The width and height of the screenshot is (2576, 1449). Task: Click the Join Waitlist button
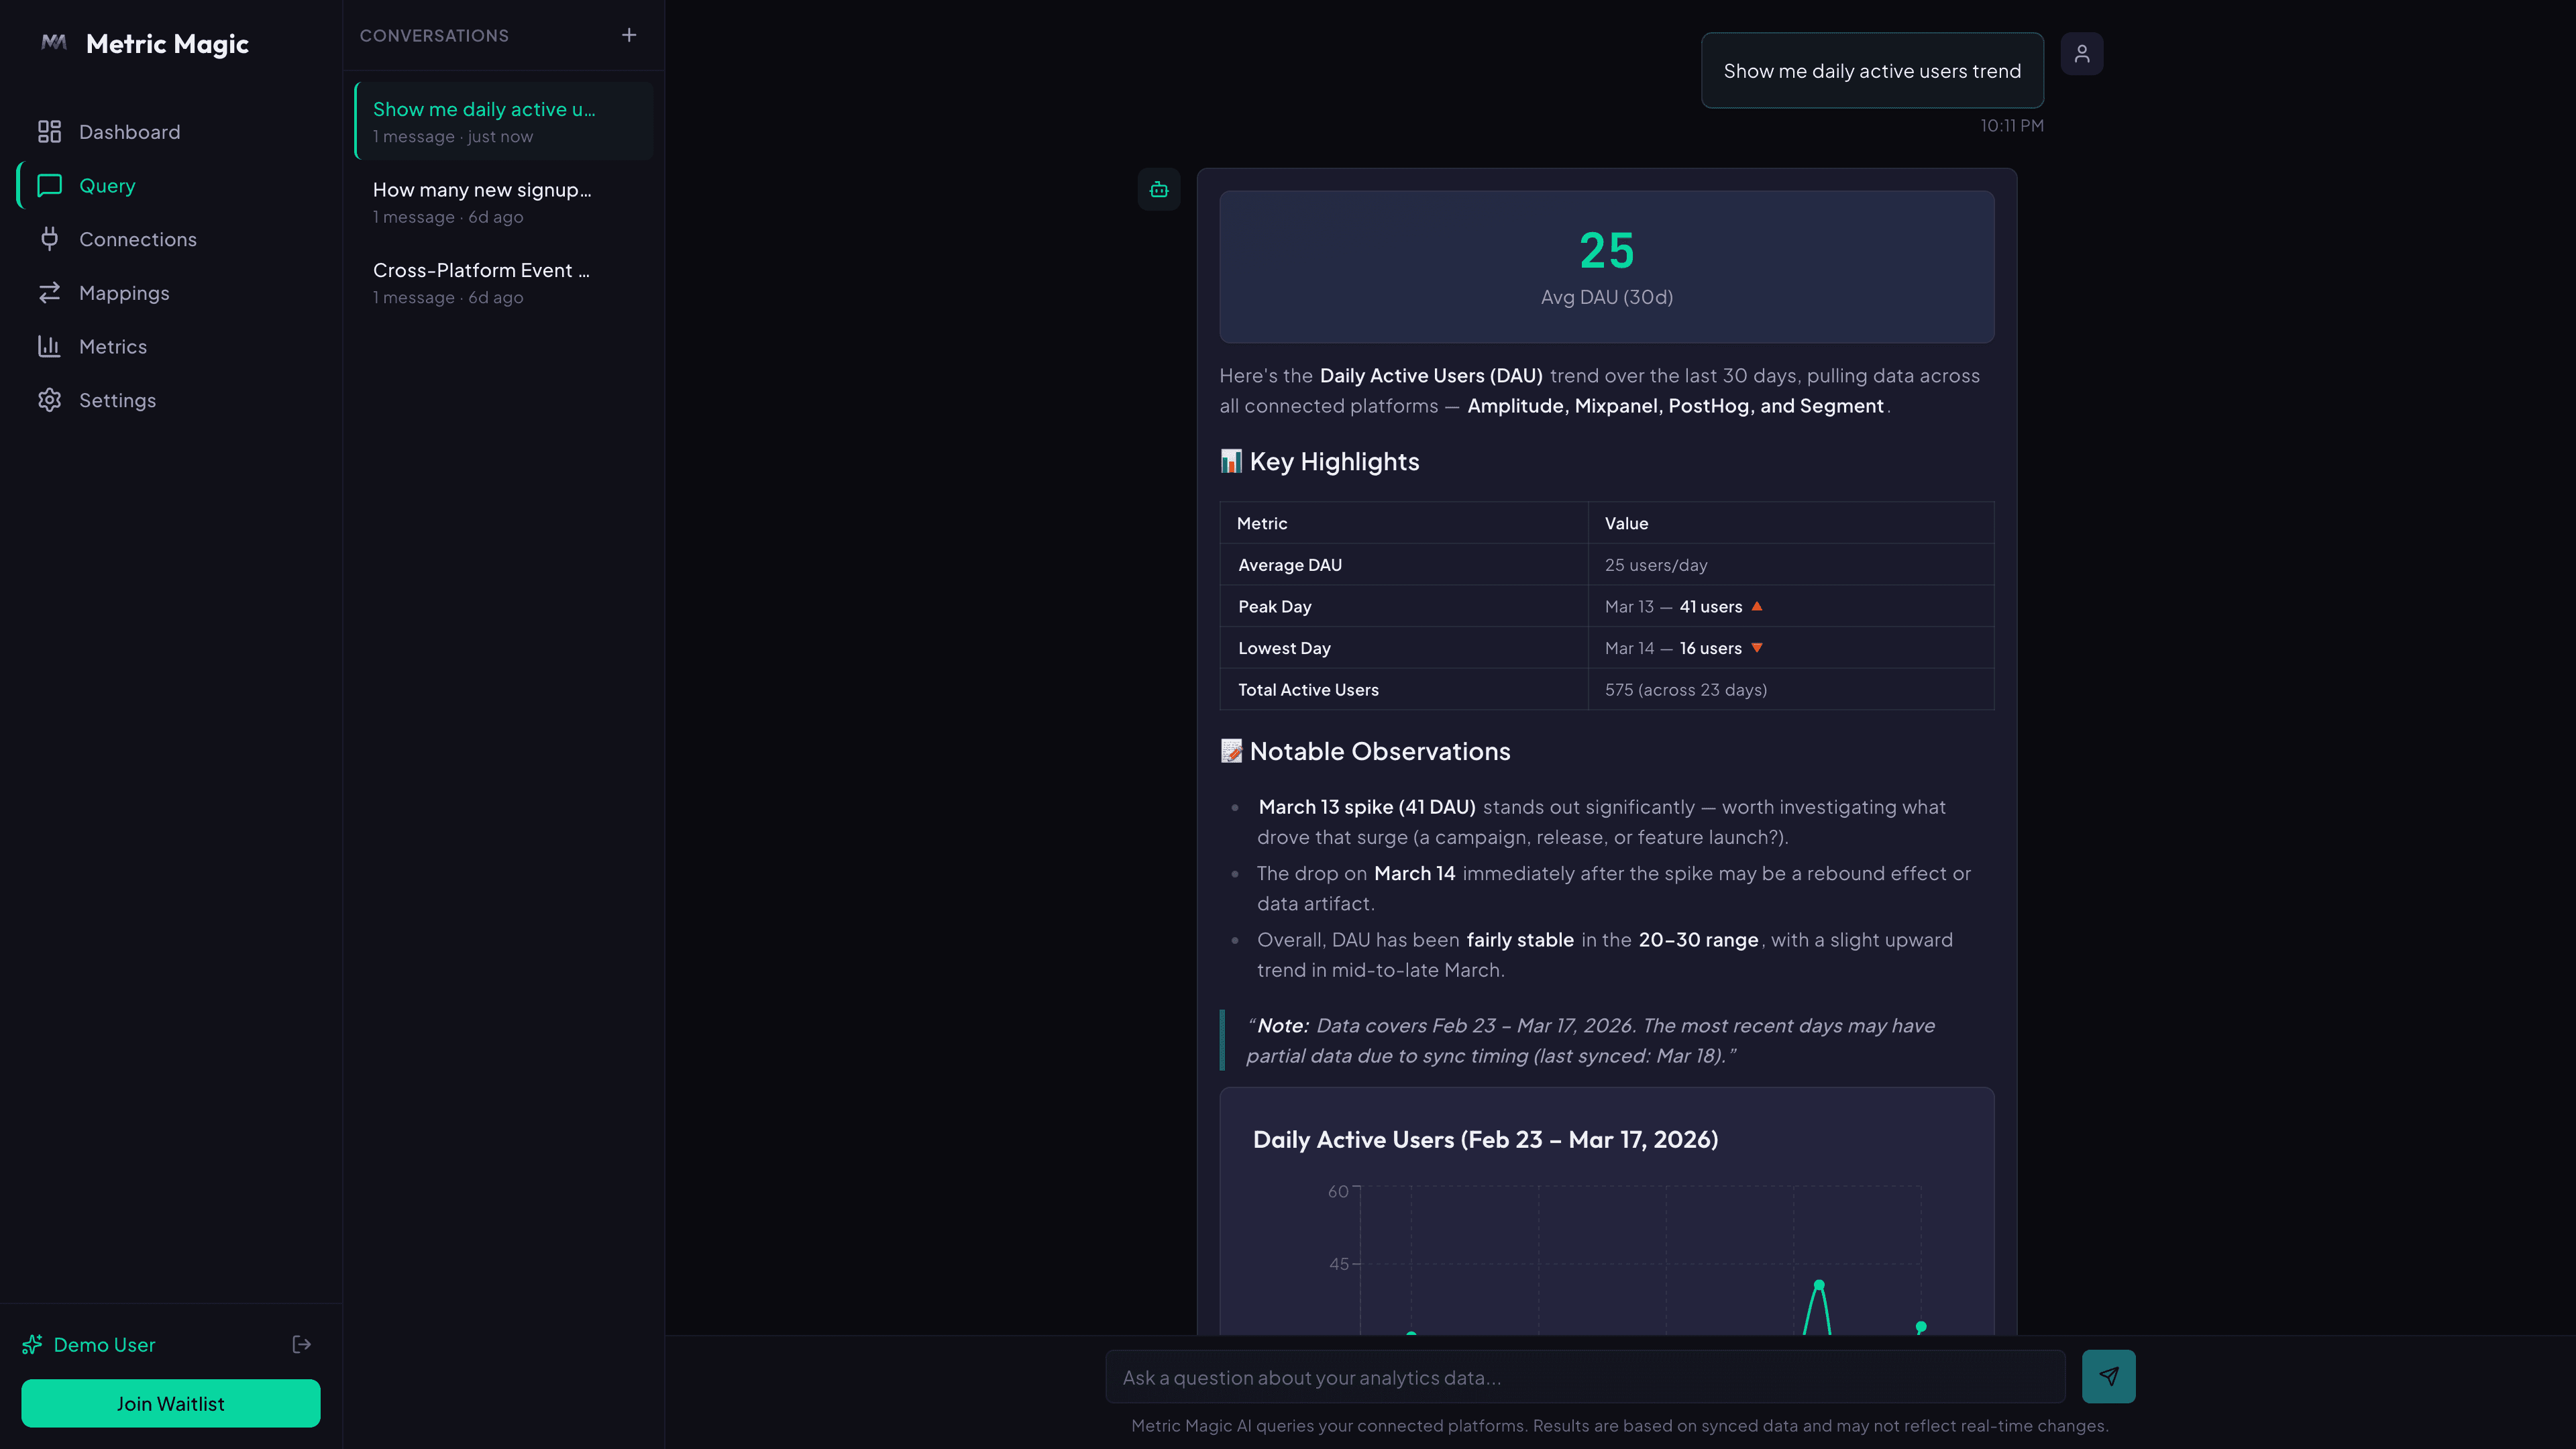(x=170, y=1403)
